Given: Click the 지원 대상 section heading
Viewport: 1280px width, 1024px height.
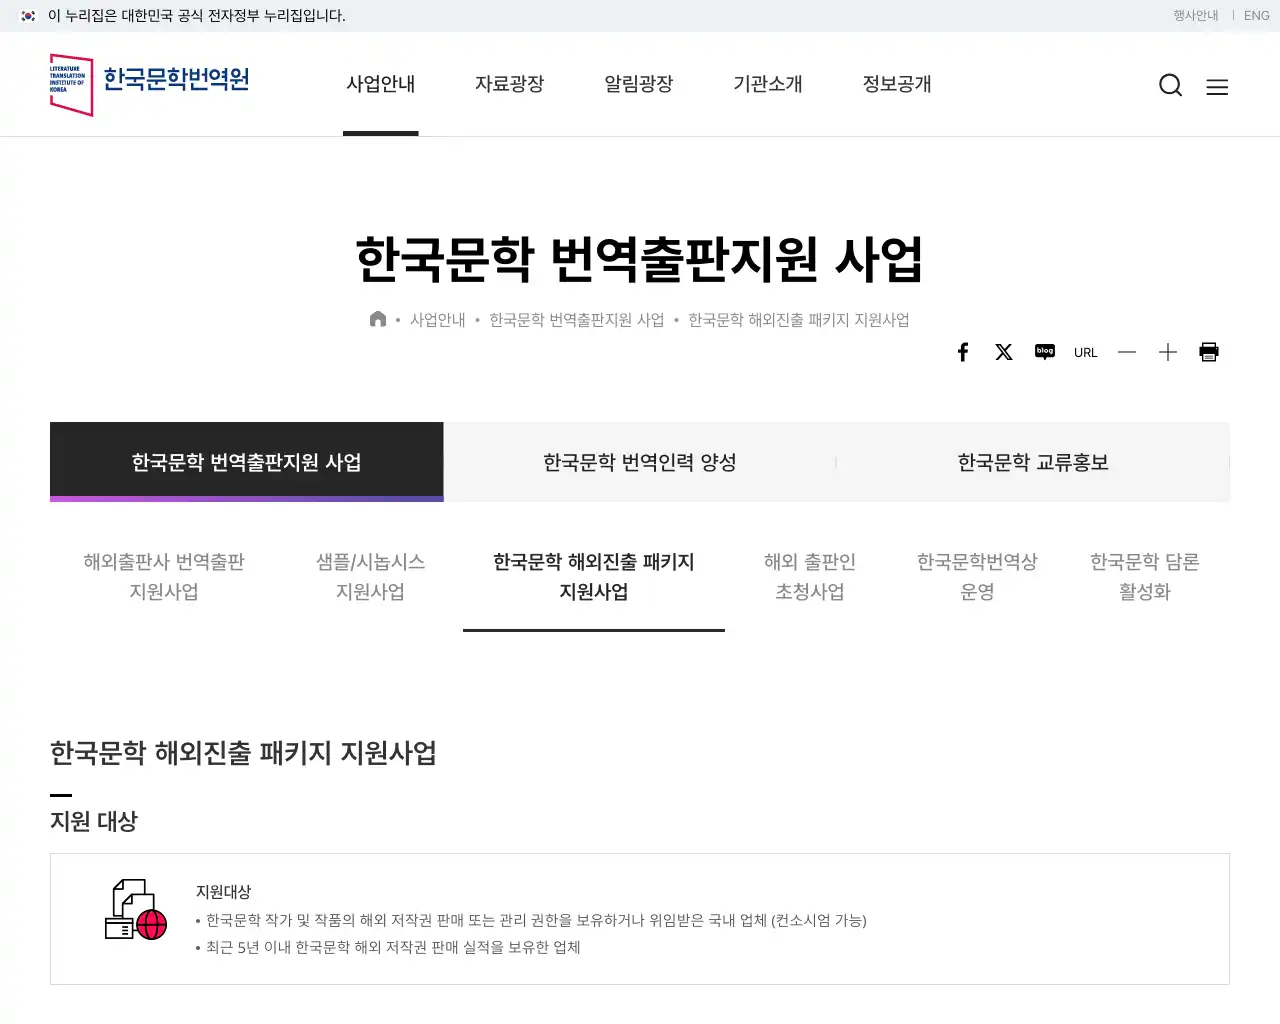Looking at the screenshot, I should [94, 821].
